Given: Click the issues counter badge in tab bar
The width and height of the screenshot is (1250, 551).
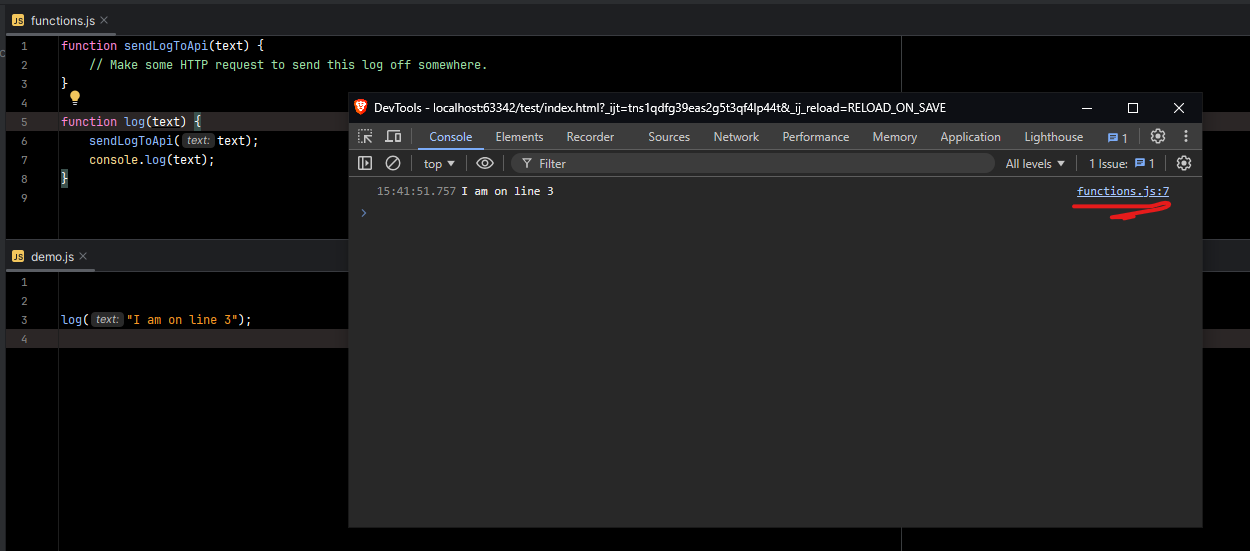Looking at the screenshot, I should [1118, 137].
